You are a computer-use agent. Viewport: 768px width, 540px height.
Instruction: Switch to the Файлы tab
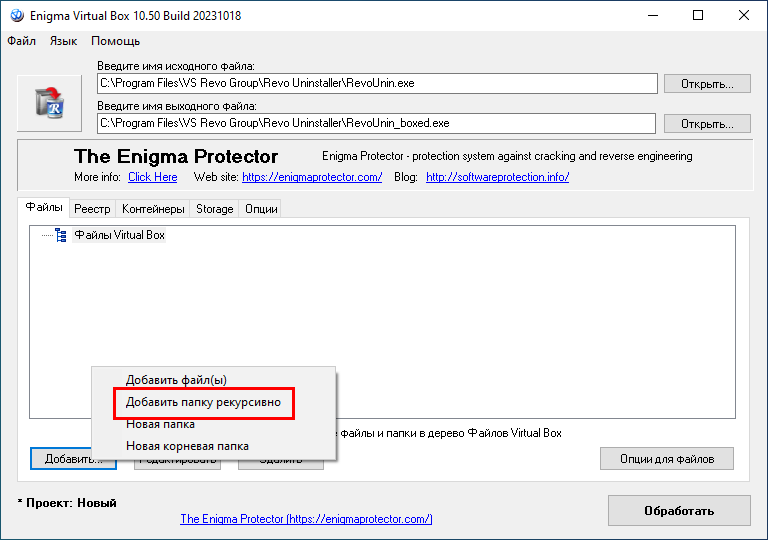point(44,208)
